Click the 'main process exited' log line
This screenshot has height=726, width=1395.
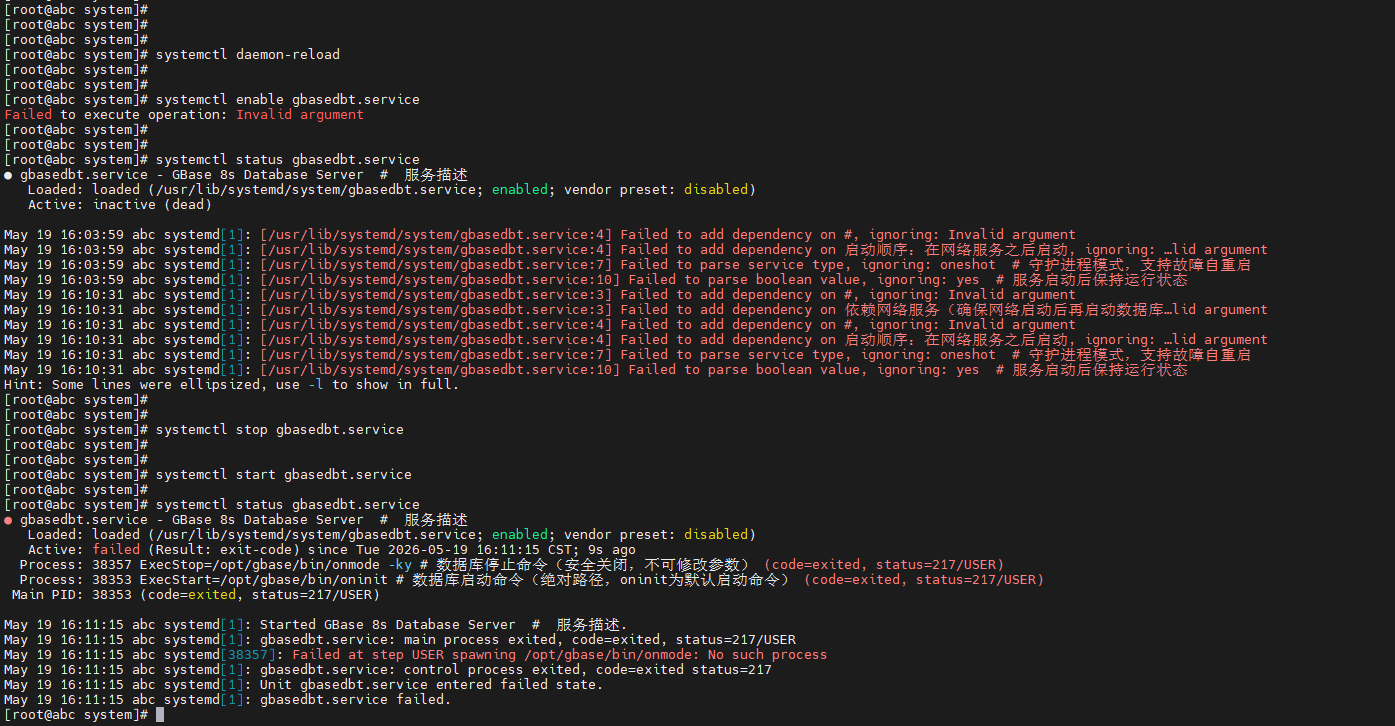click(400, 640)
